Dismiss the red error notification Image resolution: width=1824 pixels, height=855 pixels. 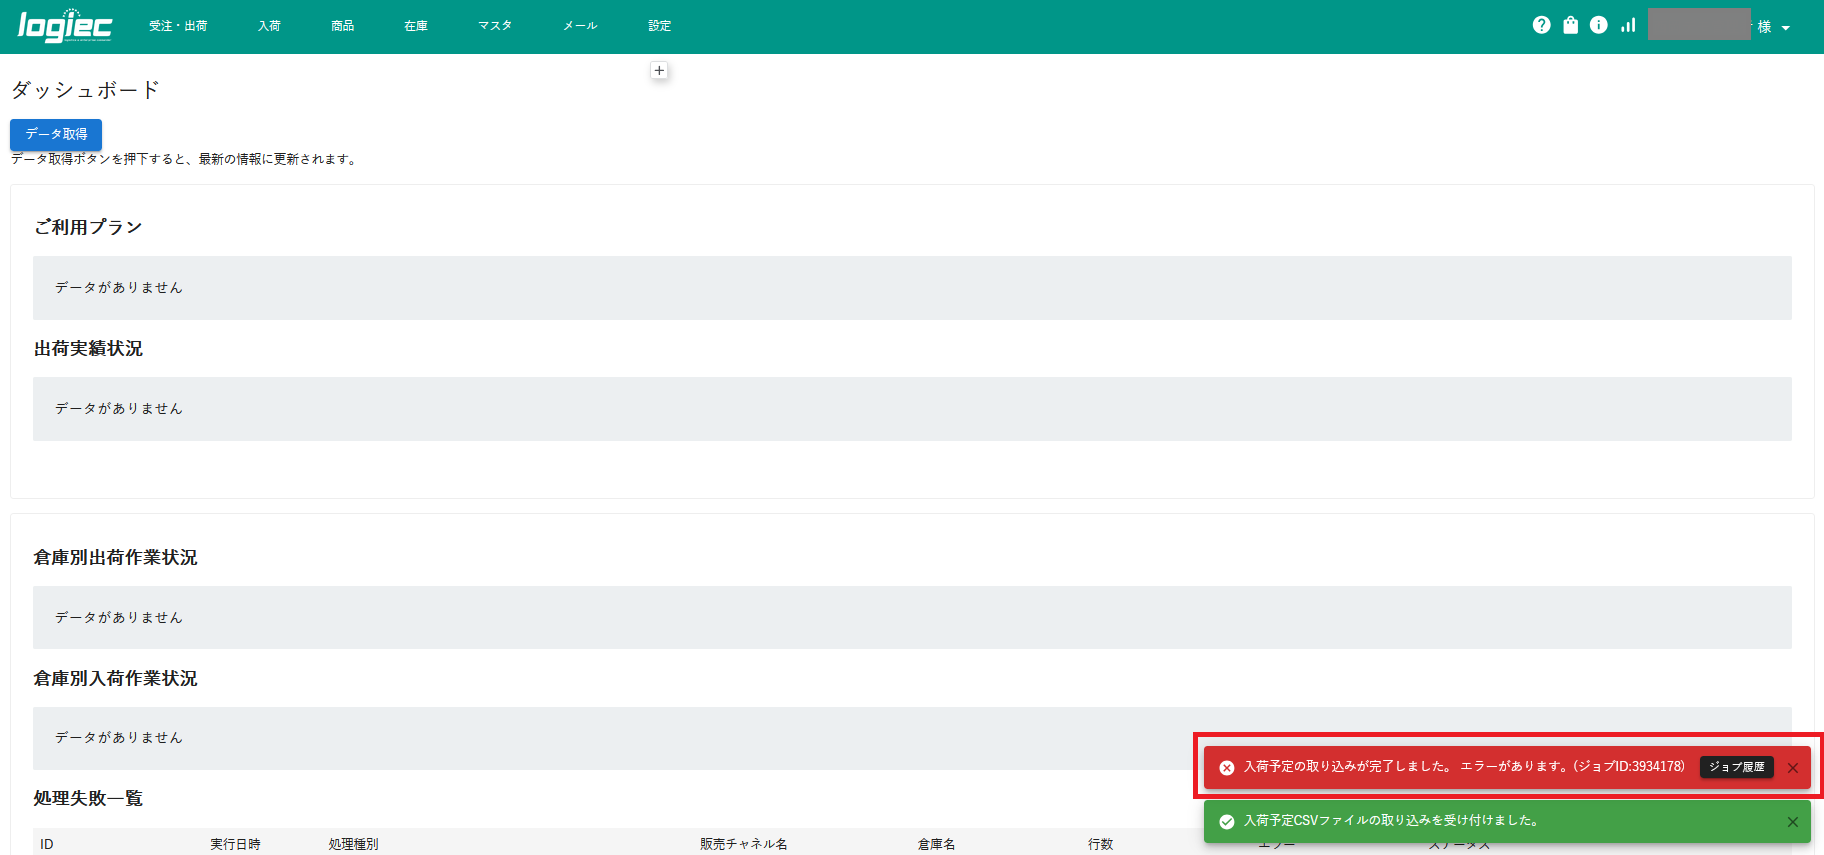click(1792, 768)
